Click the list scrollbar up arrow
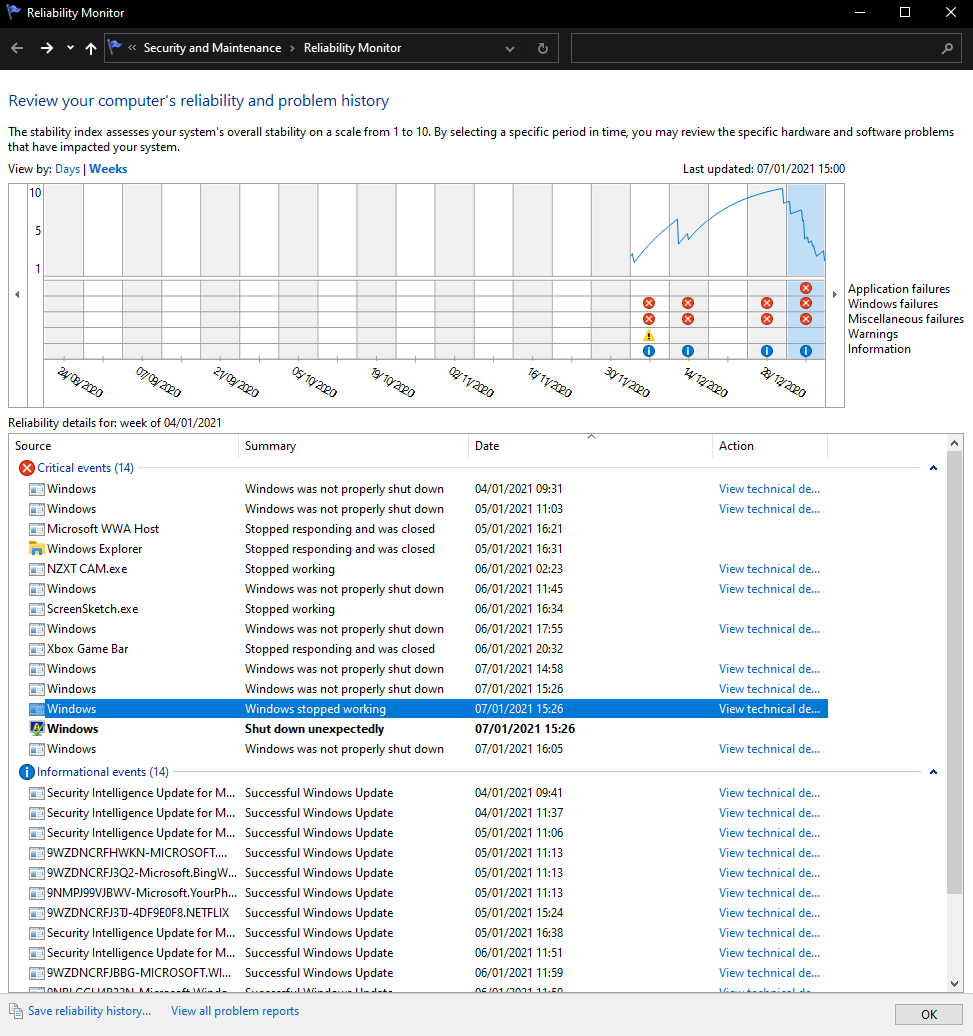The width and height of the screenshot is (973, 1036). tap(954, 443)
